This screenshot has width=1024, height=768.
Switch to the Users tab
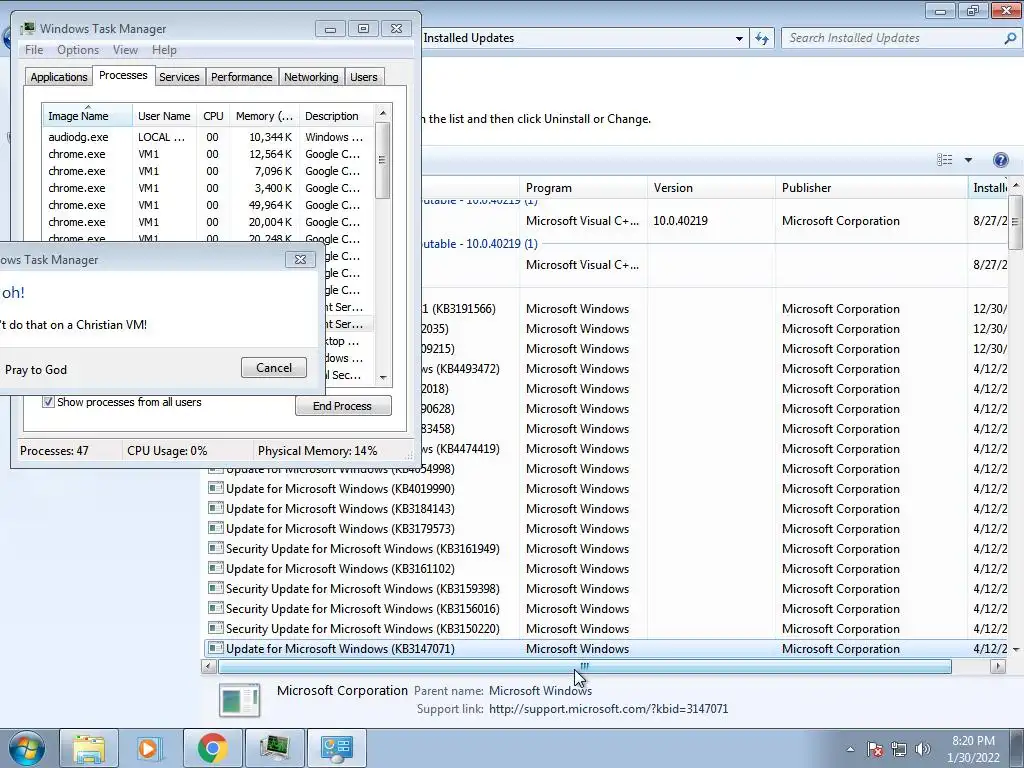364,77
